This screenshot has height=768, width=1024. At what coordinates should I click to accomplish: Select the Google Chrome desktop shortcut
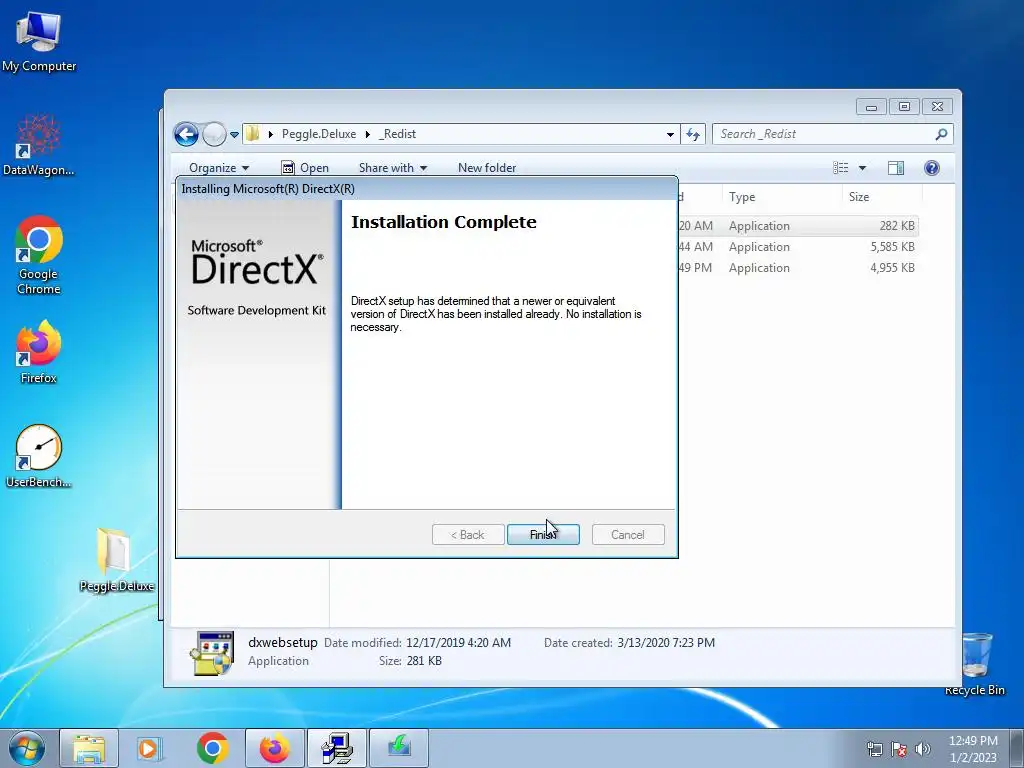39,255
